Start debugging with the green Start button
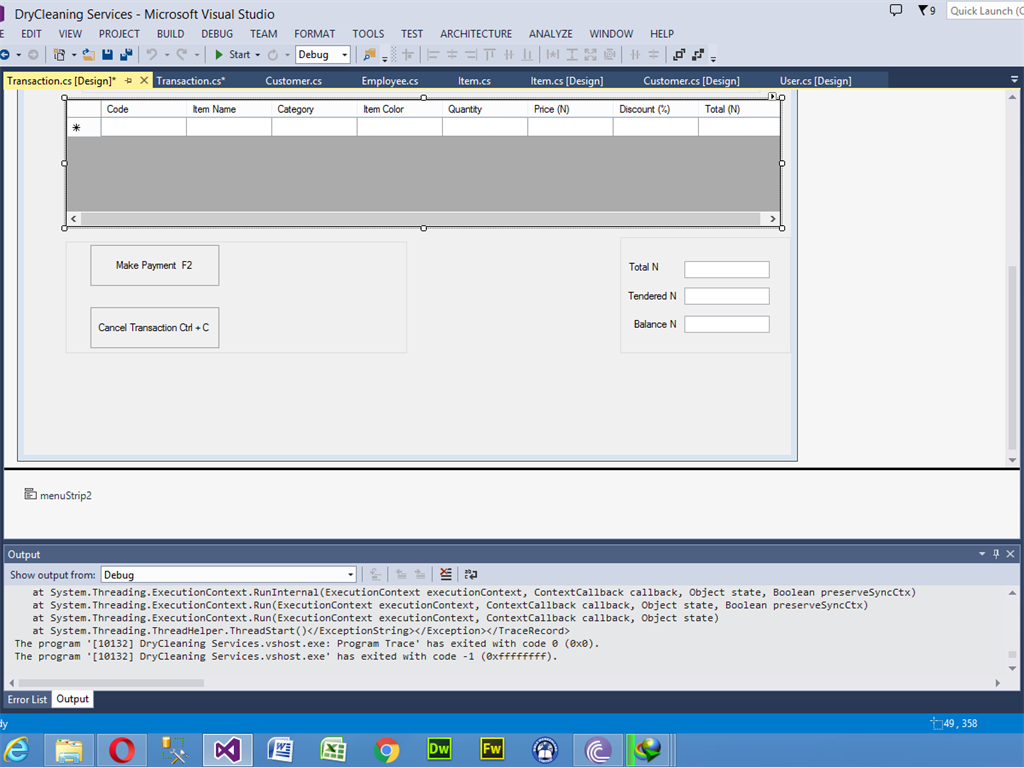Screen dimensions: 1024x768 [232, 55]
